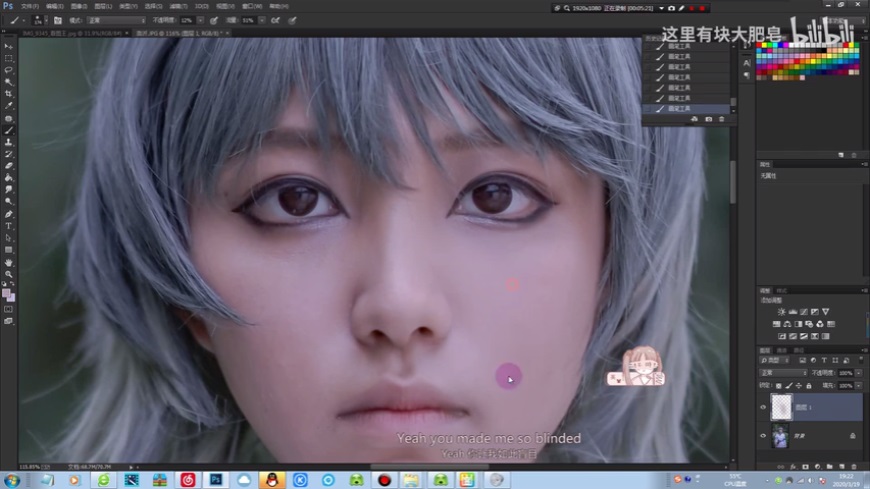Viewport: 870px width, 489px height.
Task: Click the foreground color swatch in toolbox
Action: click(x=6, y=293)
